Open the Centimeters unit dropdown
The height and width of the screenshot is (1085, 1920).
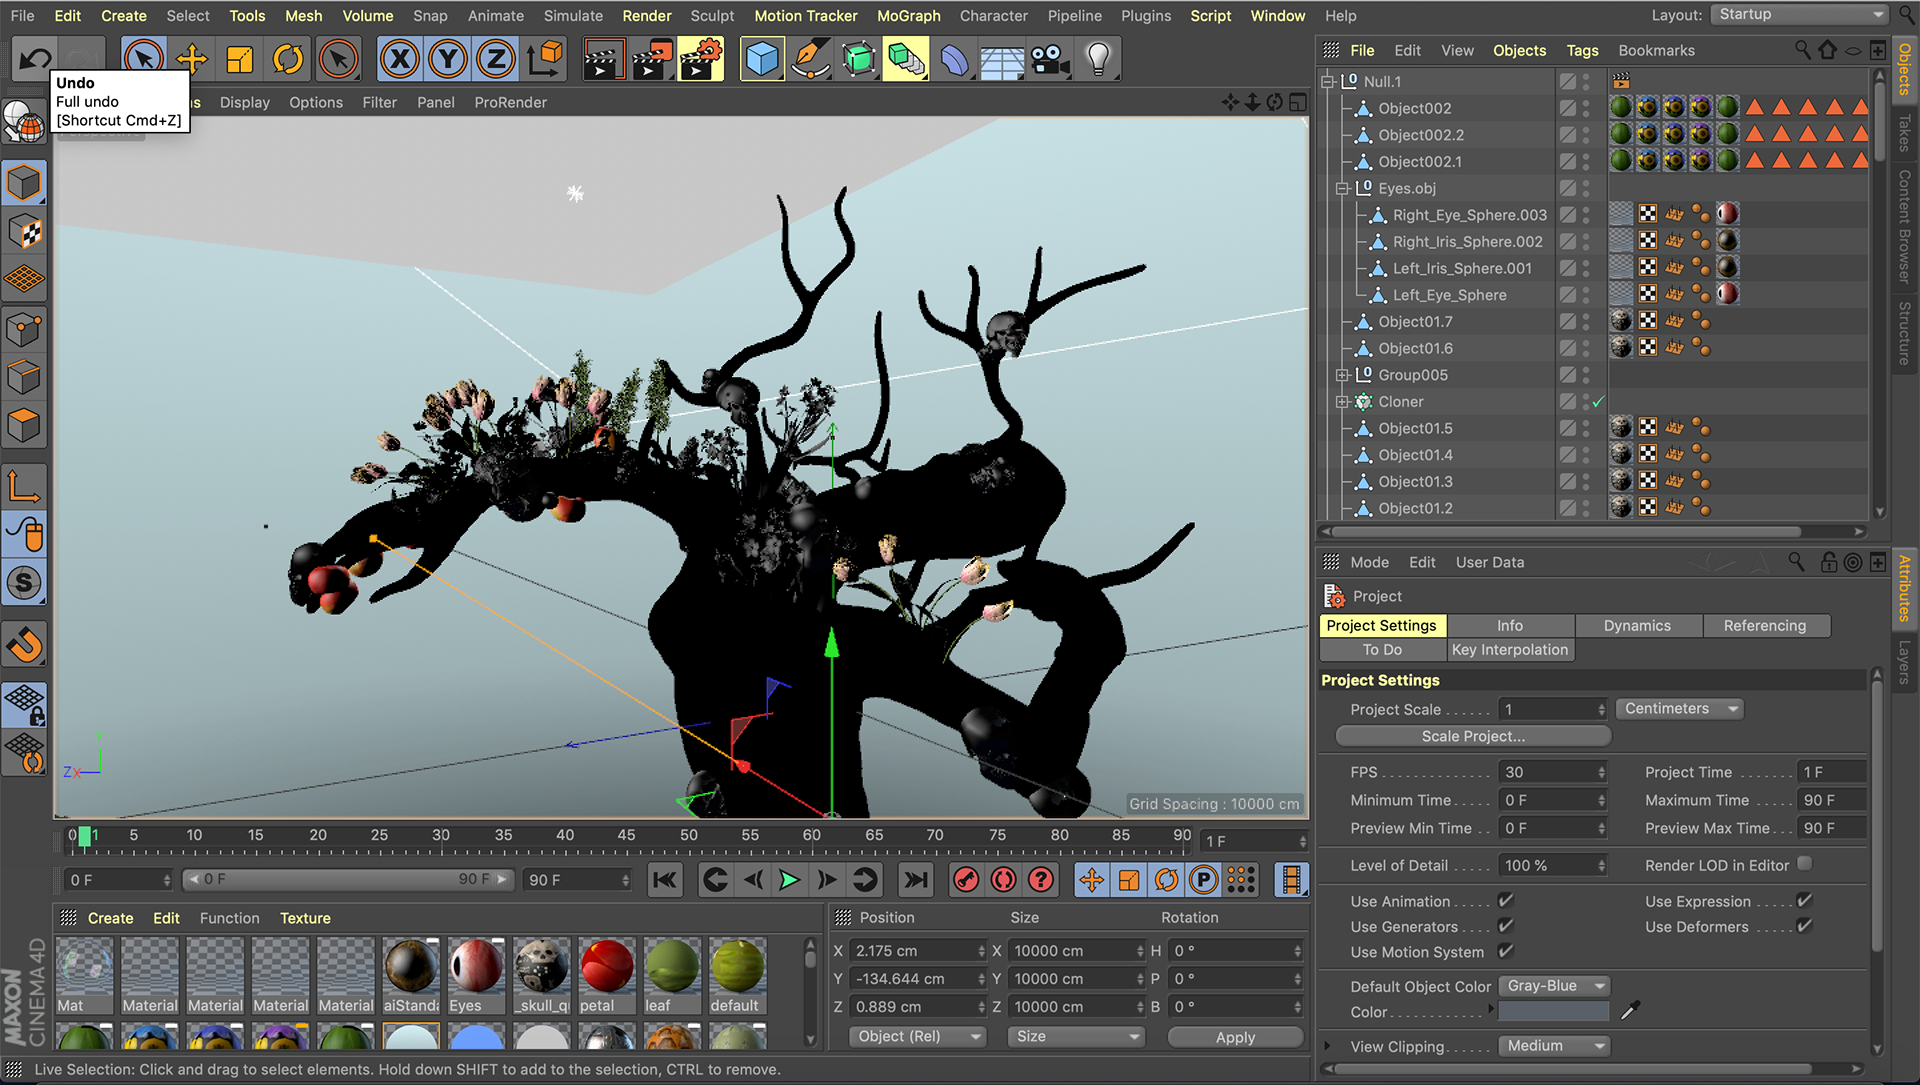(1680, 709)
